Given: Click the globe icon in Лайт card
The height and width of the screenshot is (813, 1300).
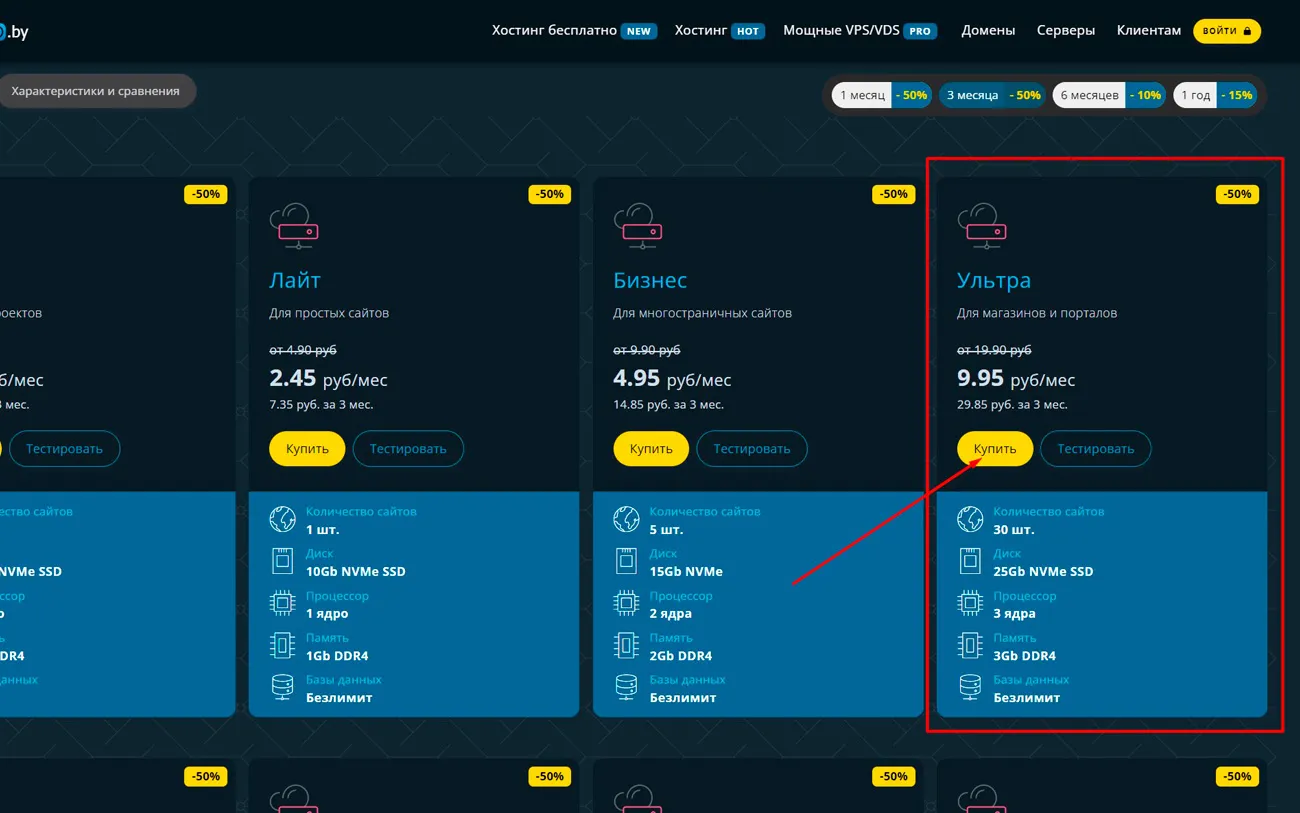Looking at the screenshot, I should pyautogui.click(x=283, y=519).
